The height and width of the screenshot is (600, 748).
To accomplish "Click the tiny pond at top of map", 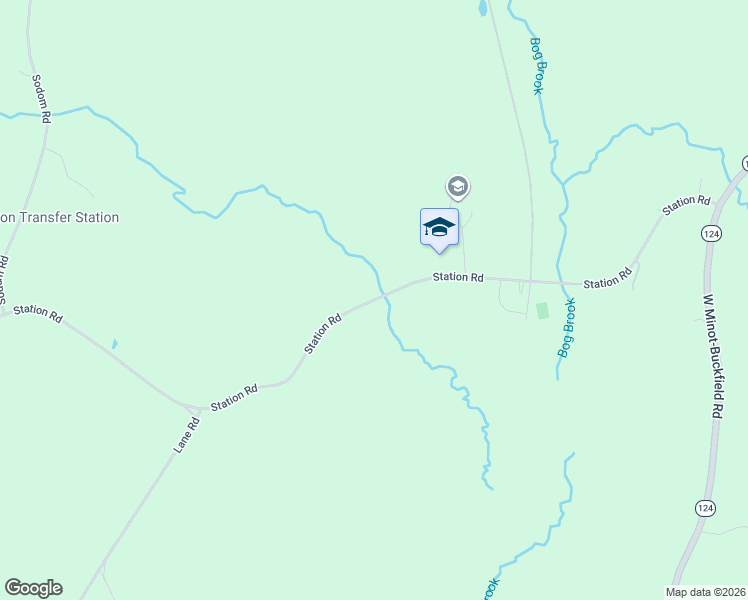I will click(x=483, y=8).
